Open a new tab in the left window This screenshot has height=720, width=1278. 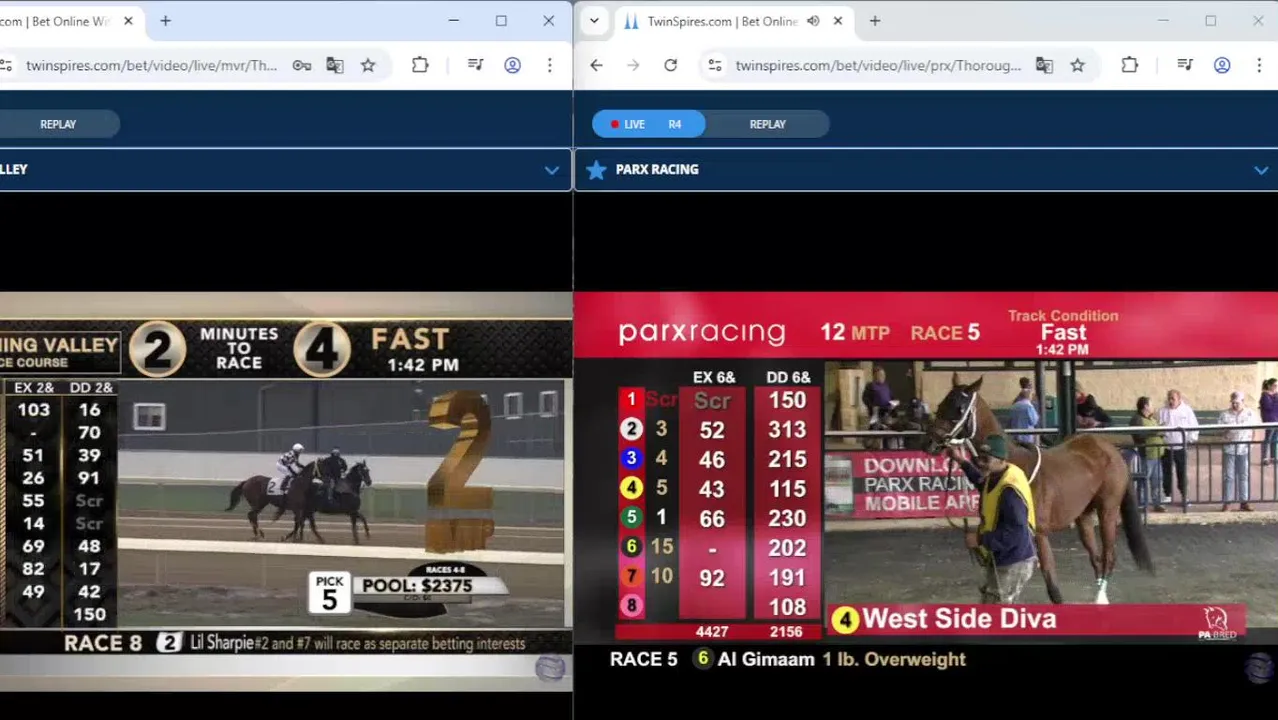(x=165, y=21)
